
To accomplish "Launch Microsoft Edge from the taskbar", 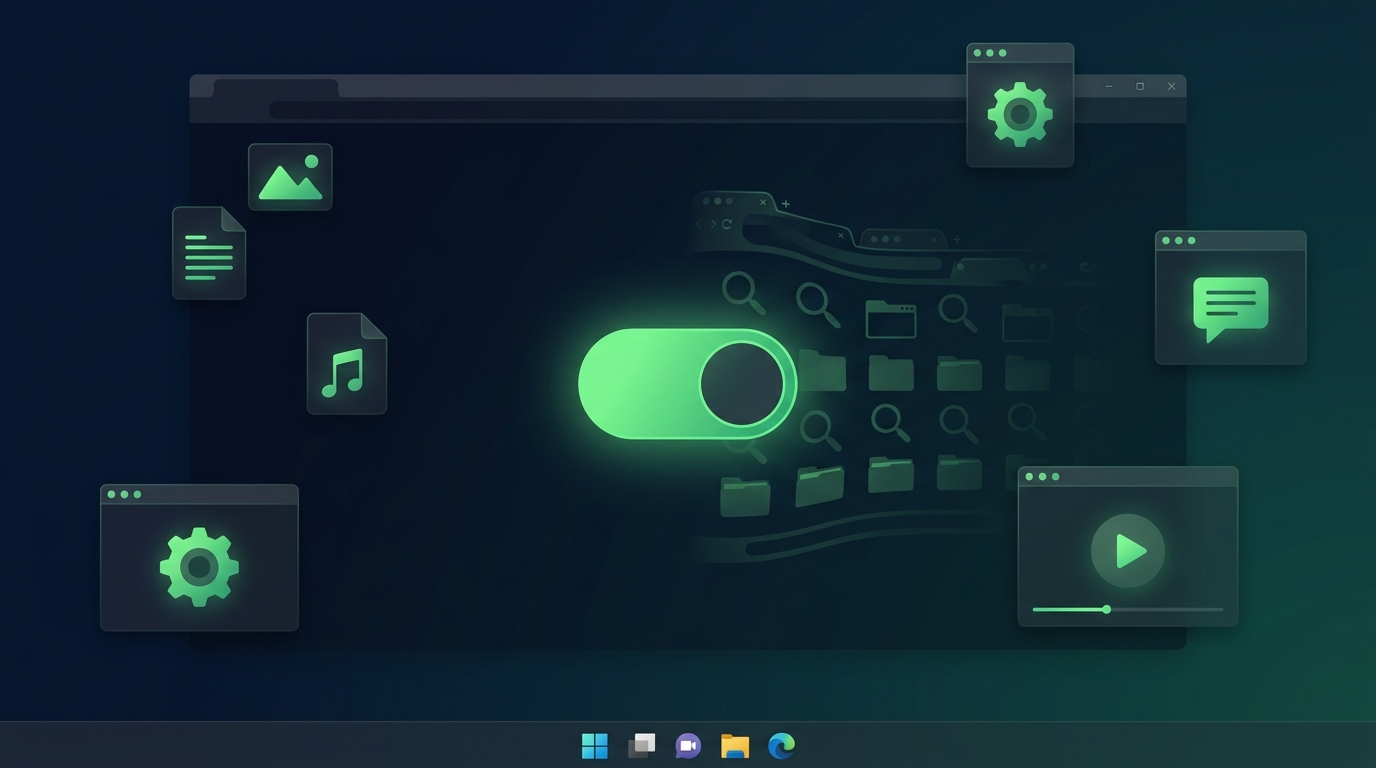I will click(781, 746).
